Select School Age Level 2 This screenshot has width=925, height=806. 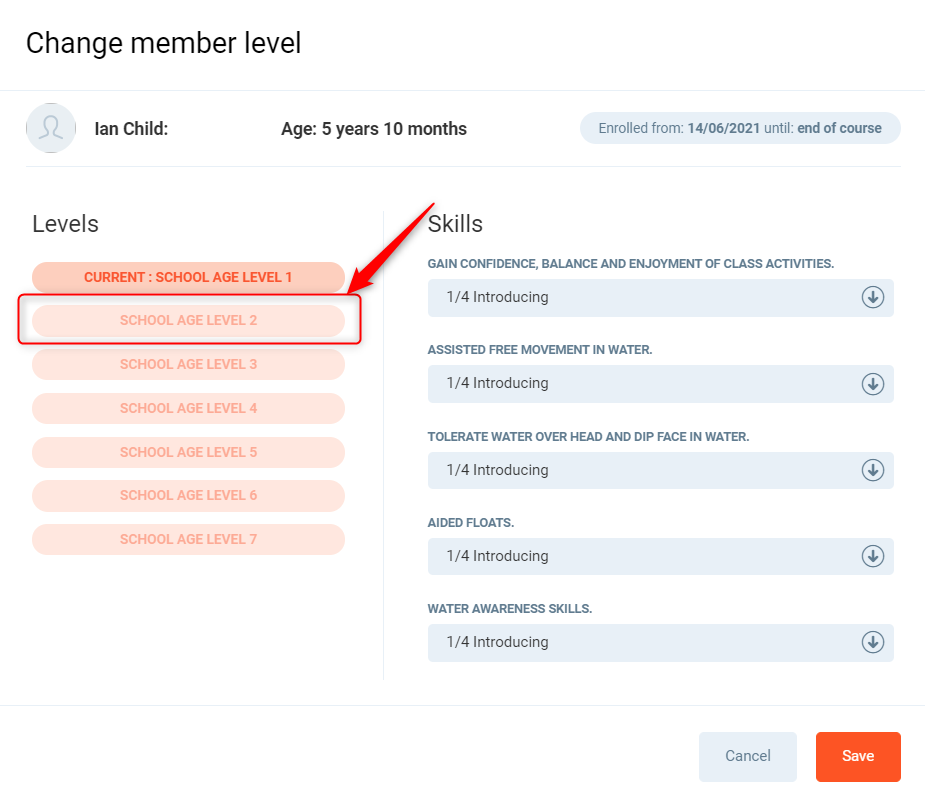point(188,321)
